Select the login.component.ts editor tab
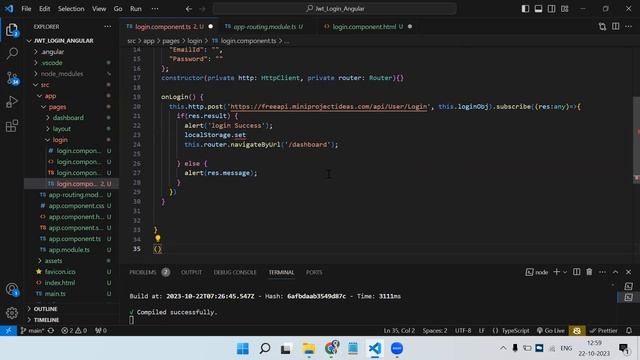 (170, 27)
